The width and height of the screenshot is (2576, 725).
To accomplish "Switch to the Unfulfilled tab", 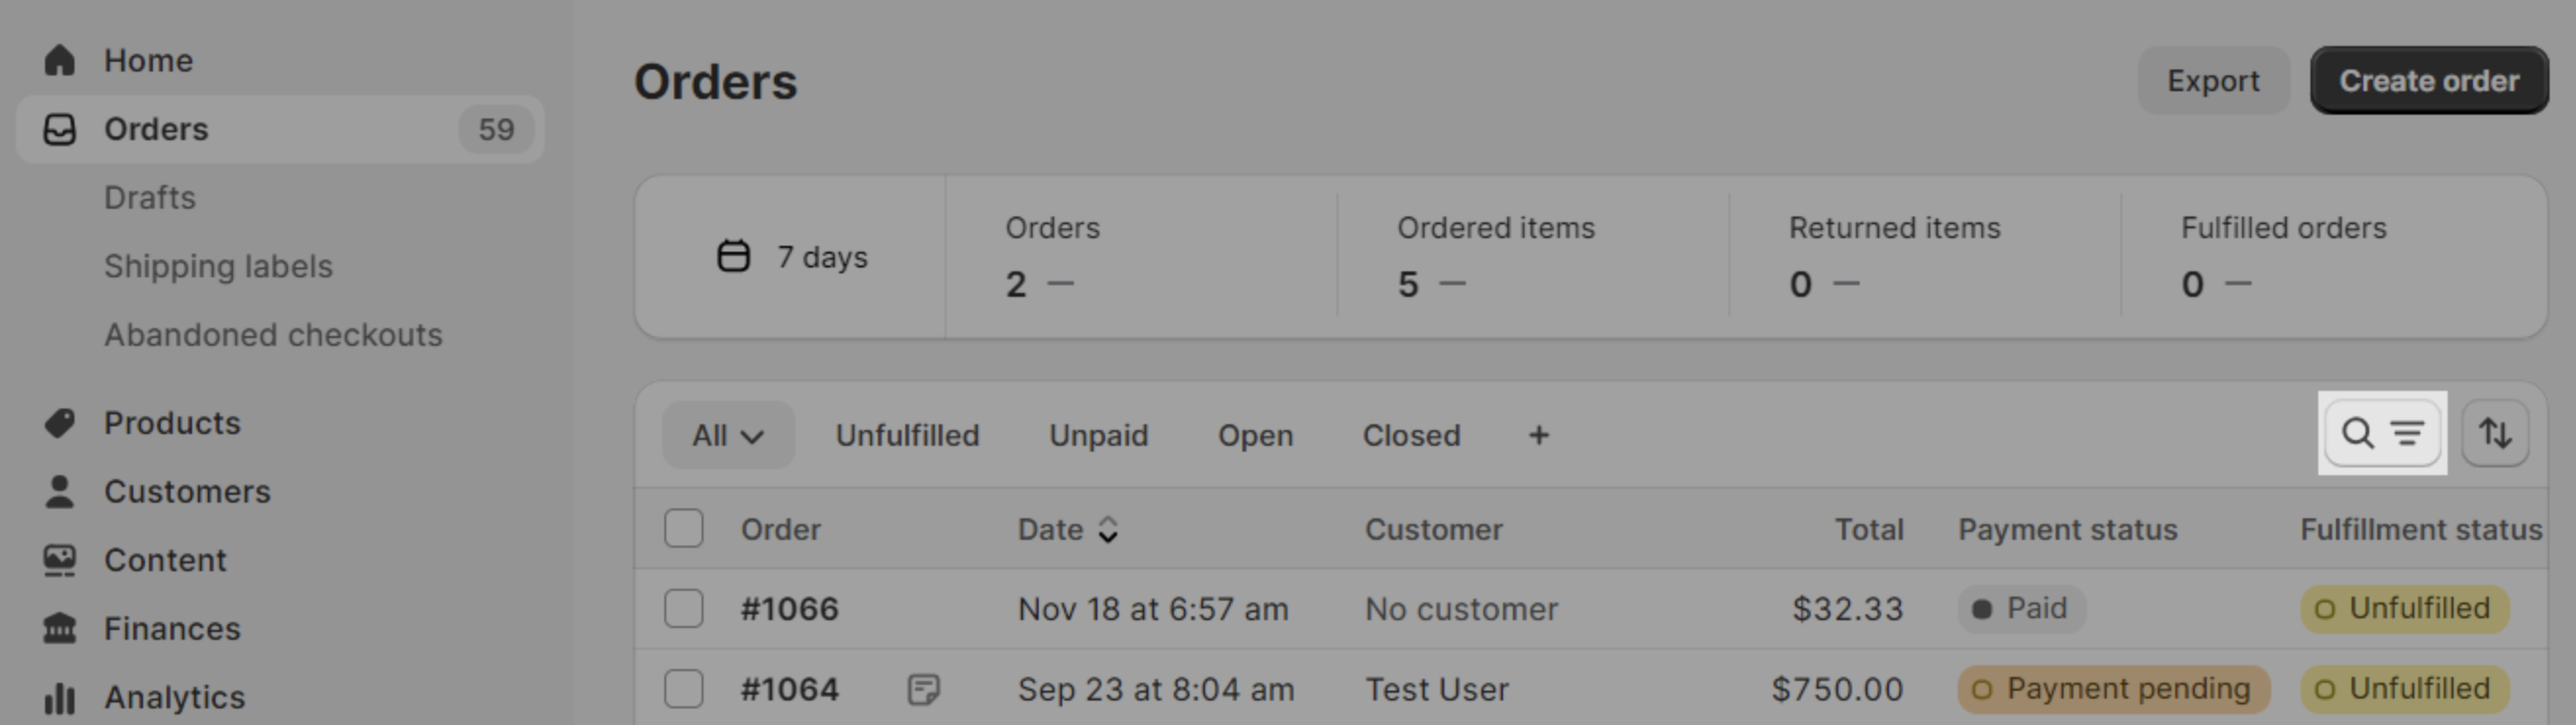I will [x=907, y=435].
